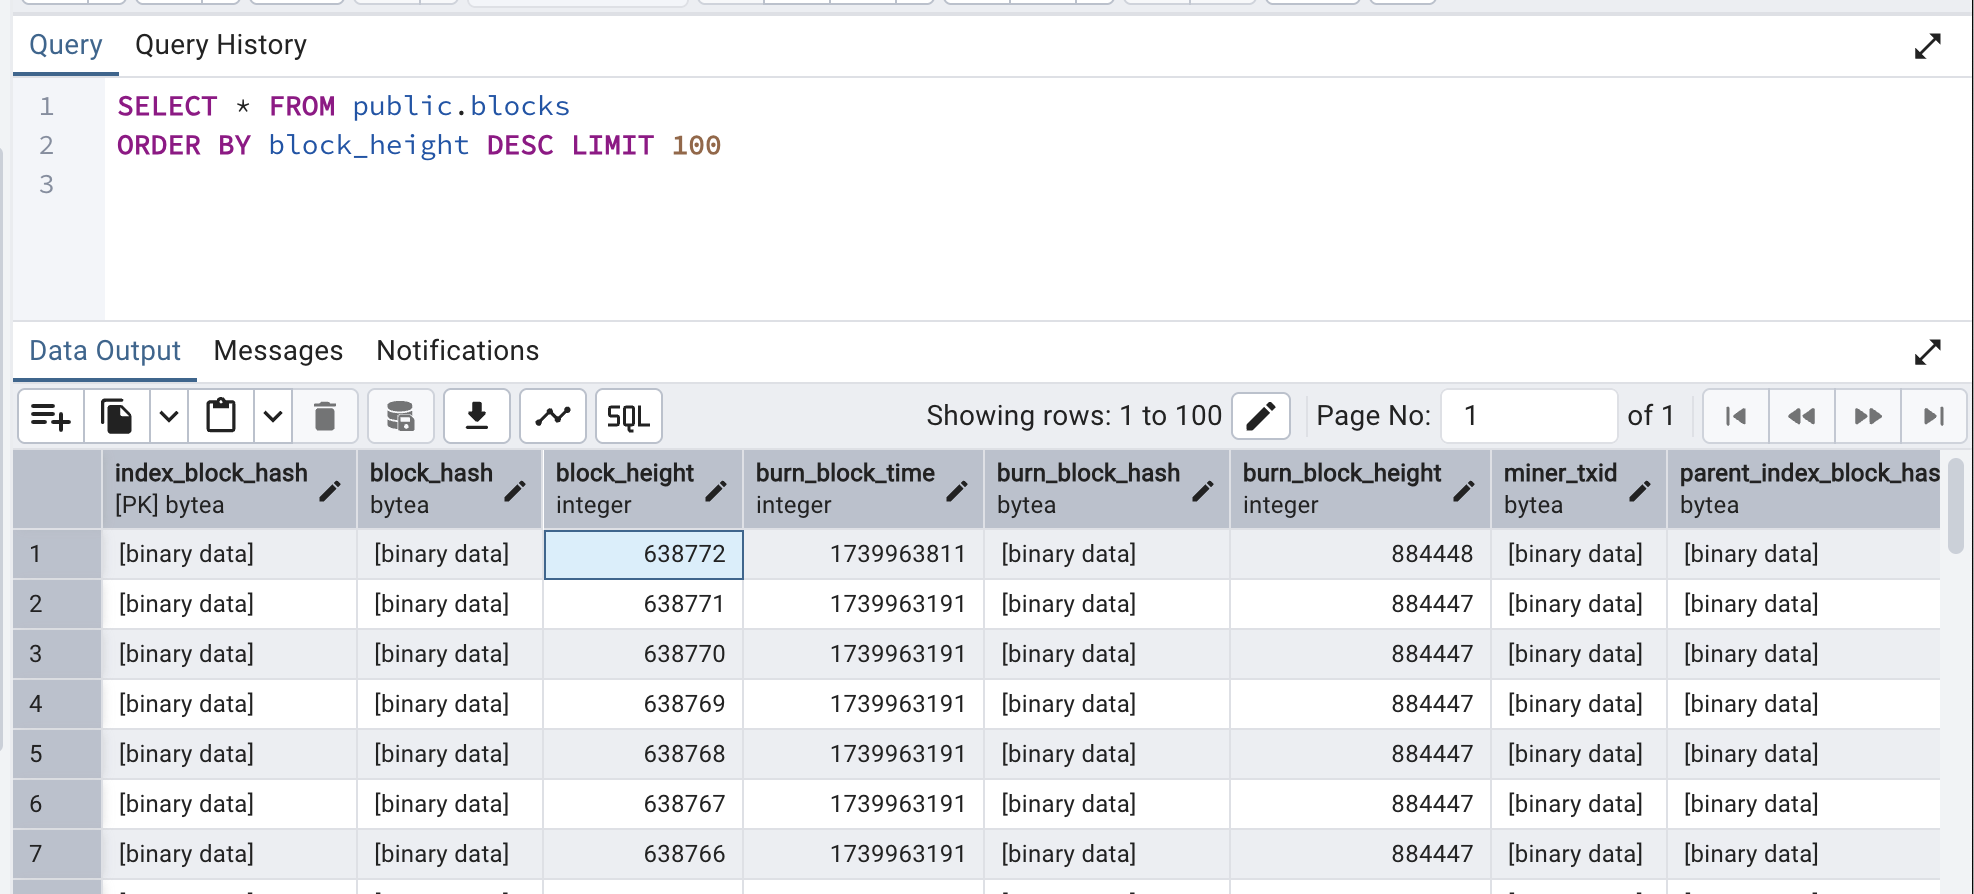Click the Add row icon

[51, 416]
